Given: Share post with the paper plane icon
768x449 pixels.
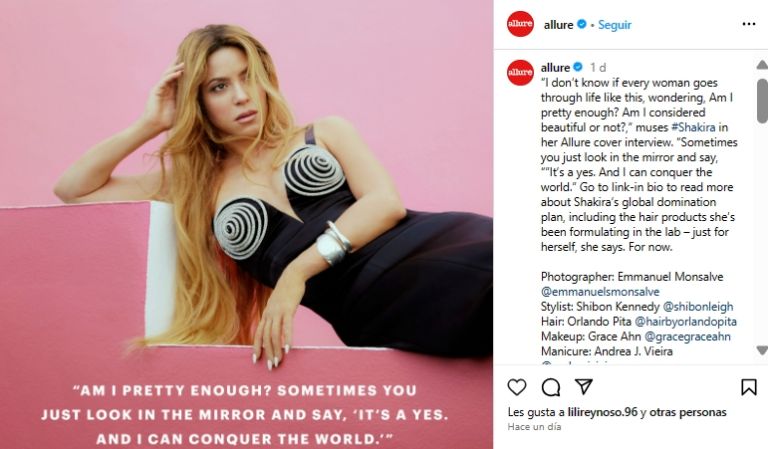Looking at the screenshot, I should pos(584,387).
